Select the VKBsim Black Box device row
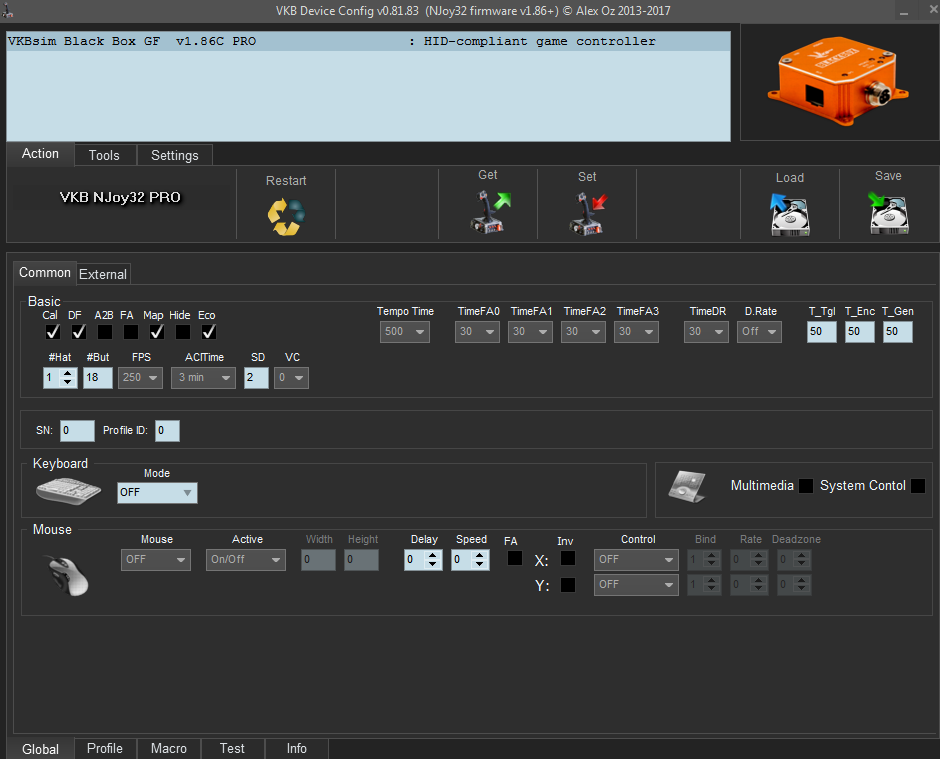The image size is (940, 759). (368, 41)
